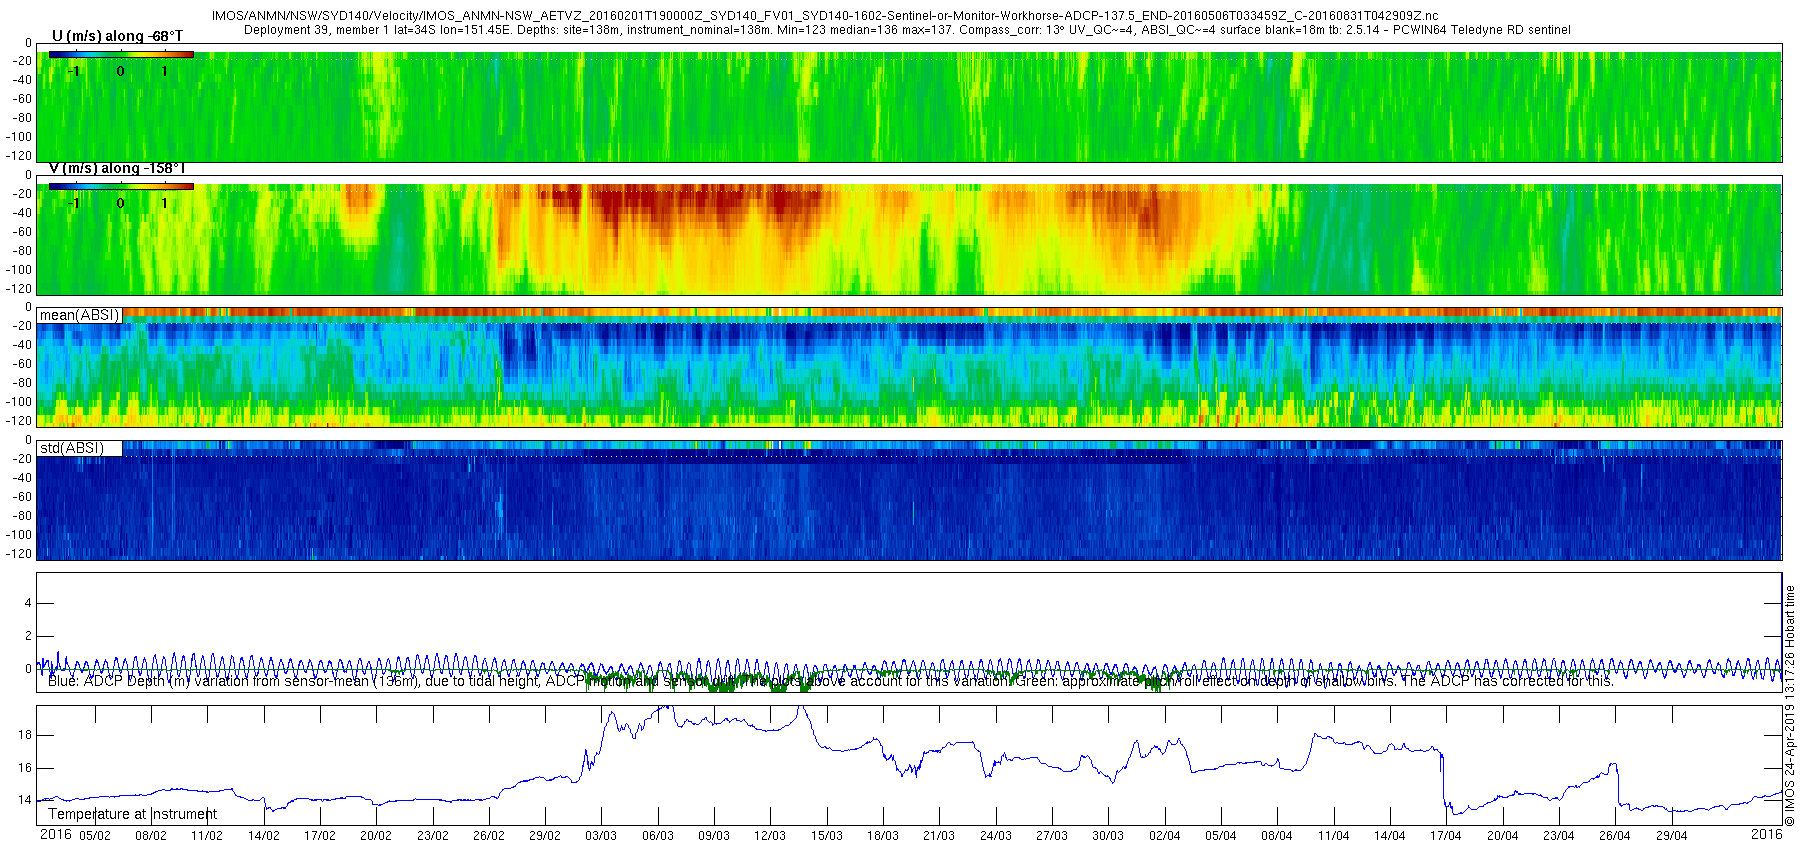Click the U velocity panel colorbar
The height and width of the screenshot is (850, 1800).
pos(121,54)
